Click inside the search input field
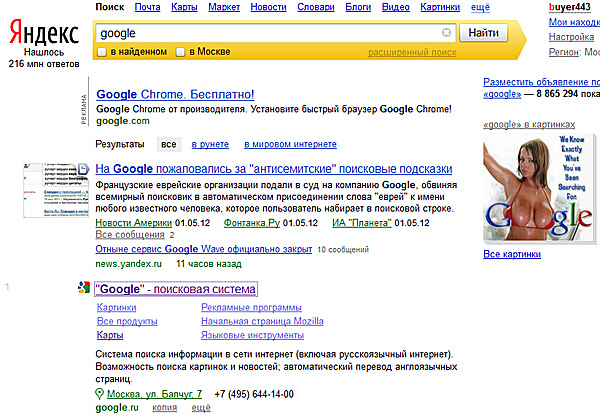This screenshot has height=415, width=600. click(x=268, y=33)
